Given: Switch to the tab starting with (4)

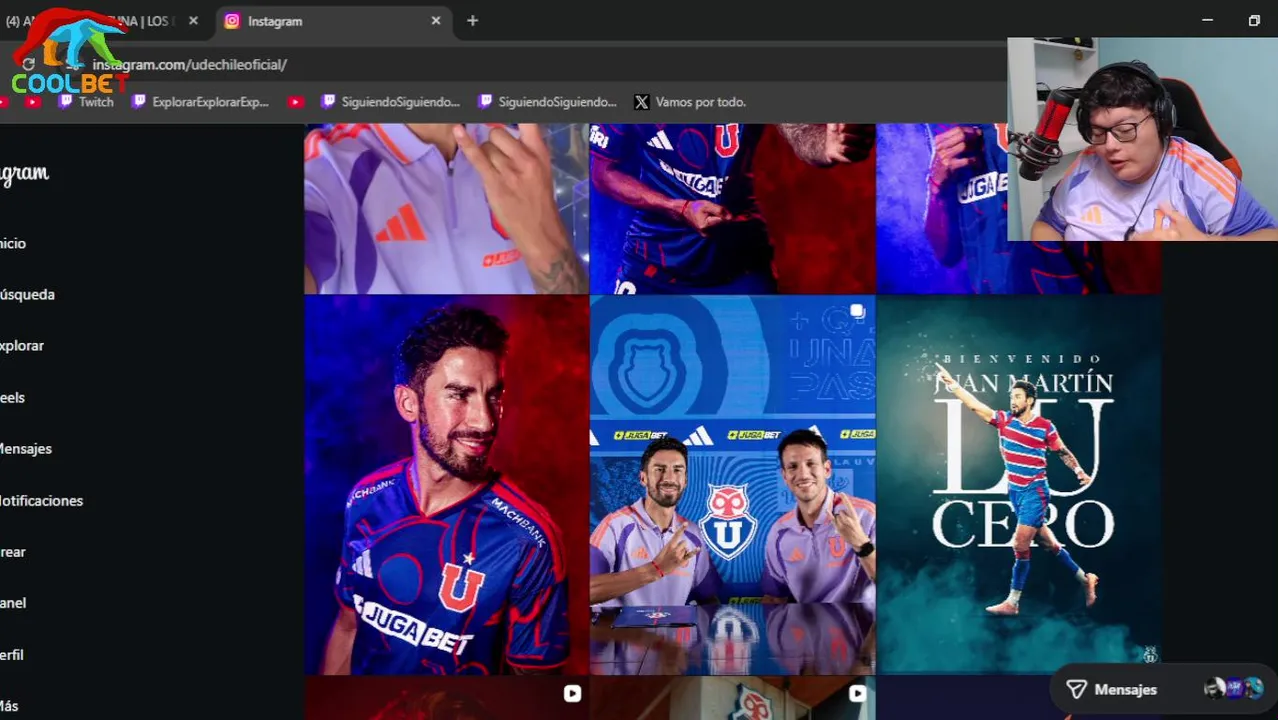Looking at the screenshot, I should point(100,21).
